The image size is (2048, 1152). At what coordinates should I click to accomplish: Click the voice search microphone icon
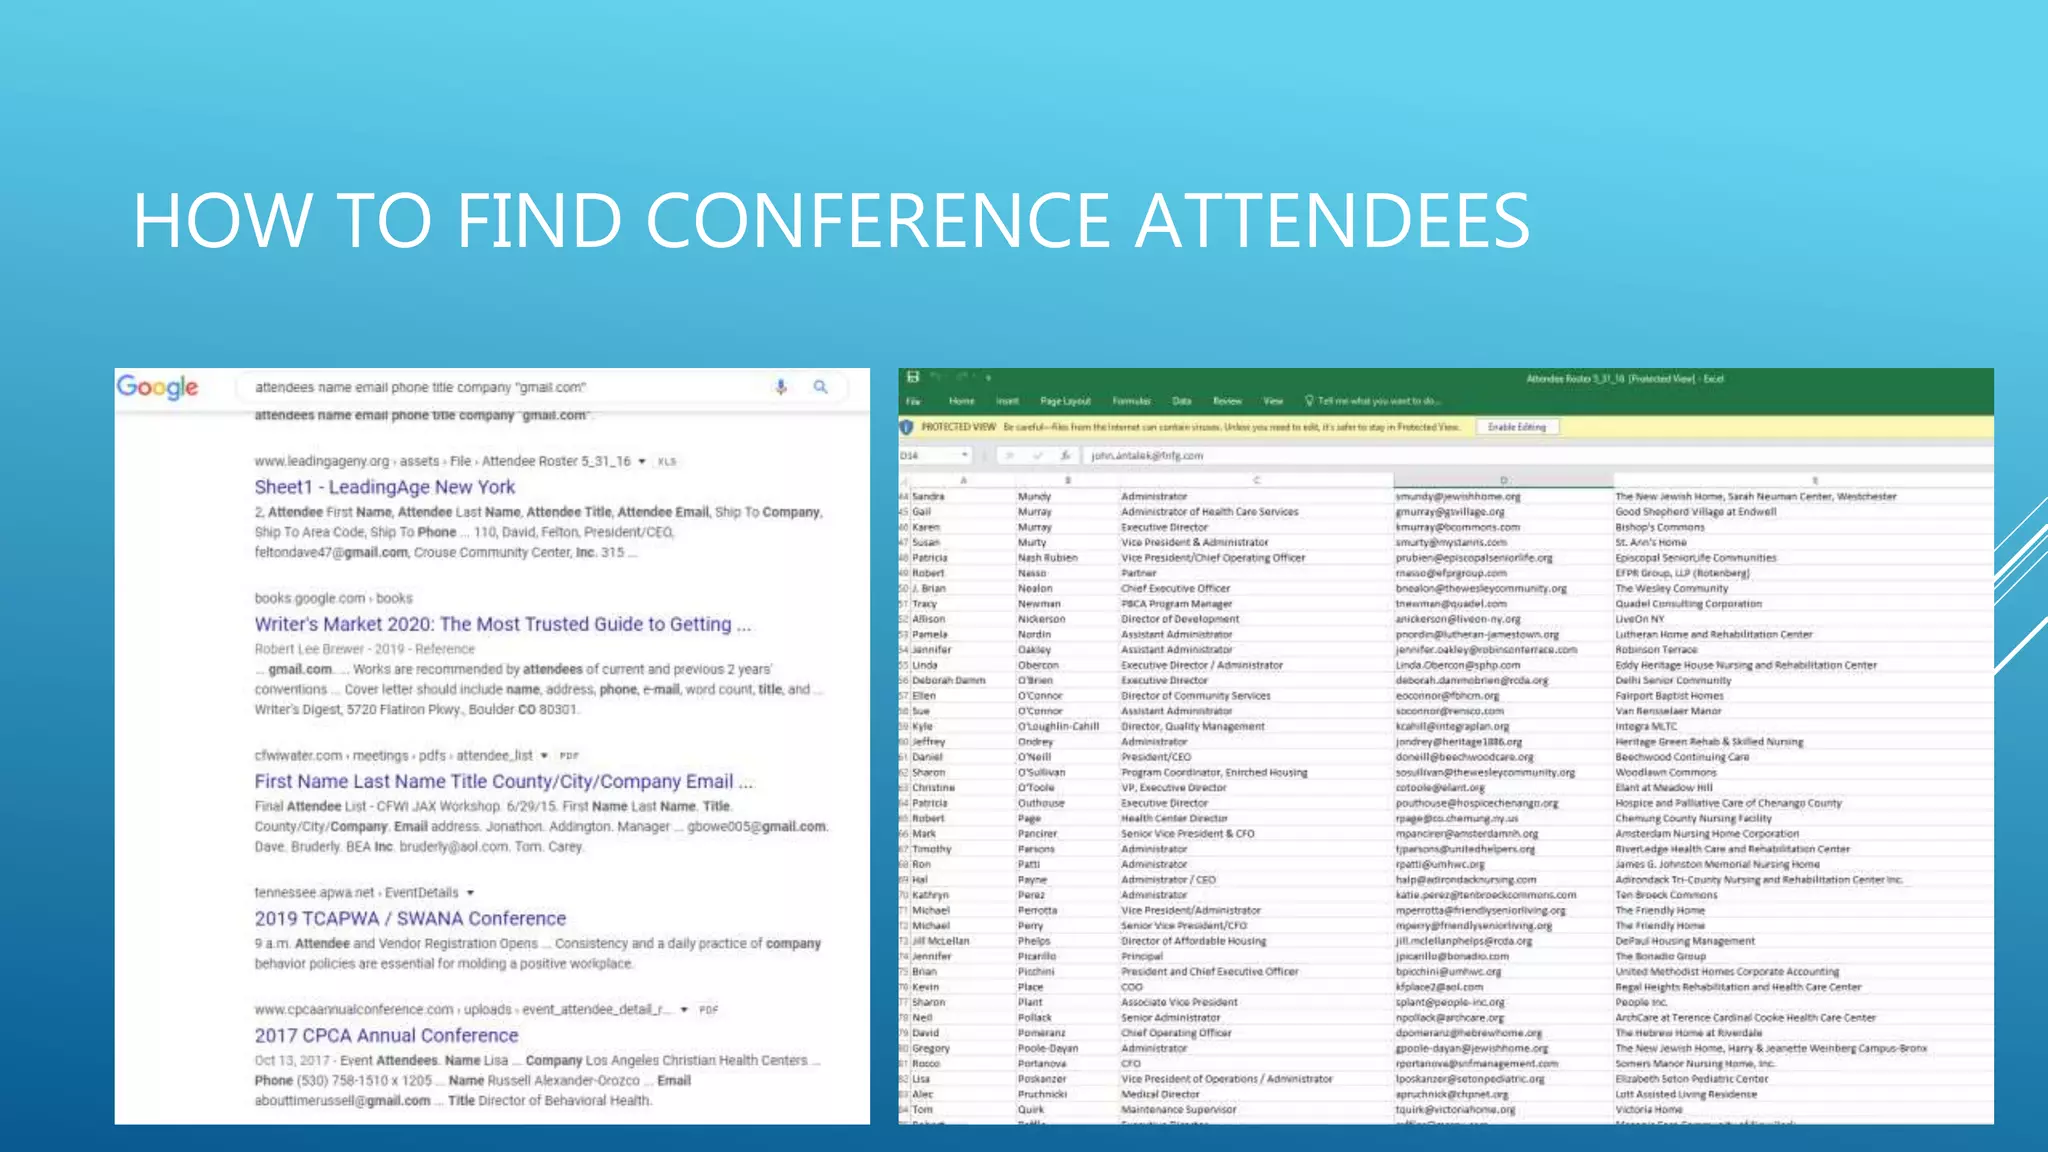click(x=781, y=387)
